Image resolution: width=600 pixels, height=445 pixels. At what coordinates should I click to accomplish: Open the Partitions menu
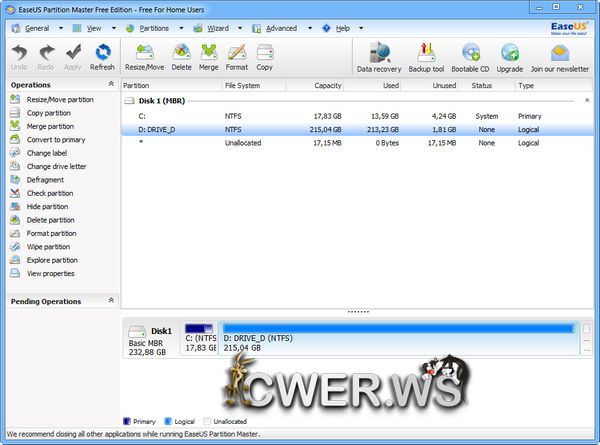[x=154, y=28]
